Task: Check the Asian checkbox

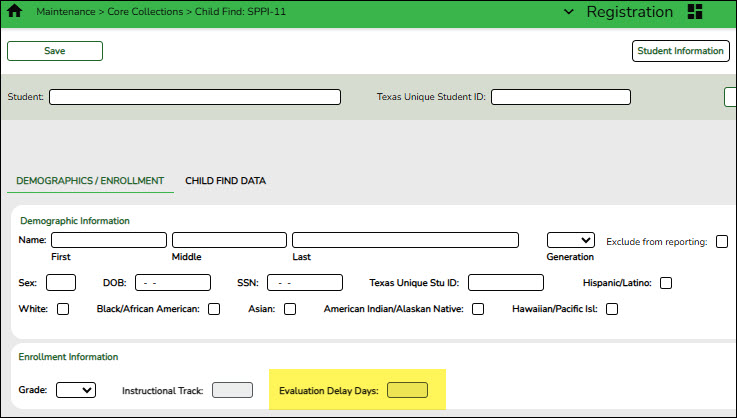Action: 290,309
